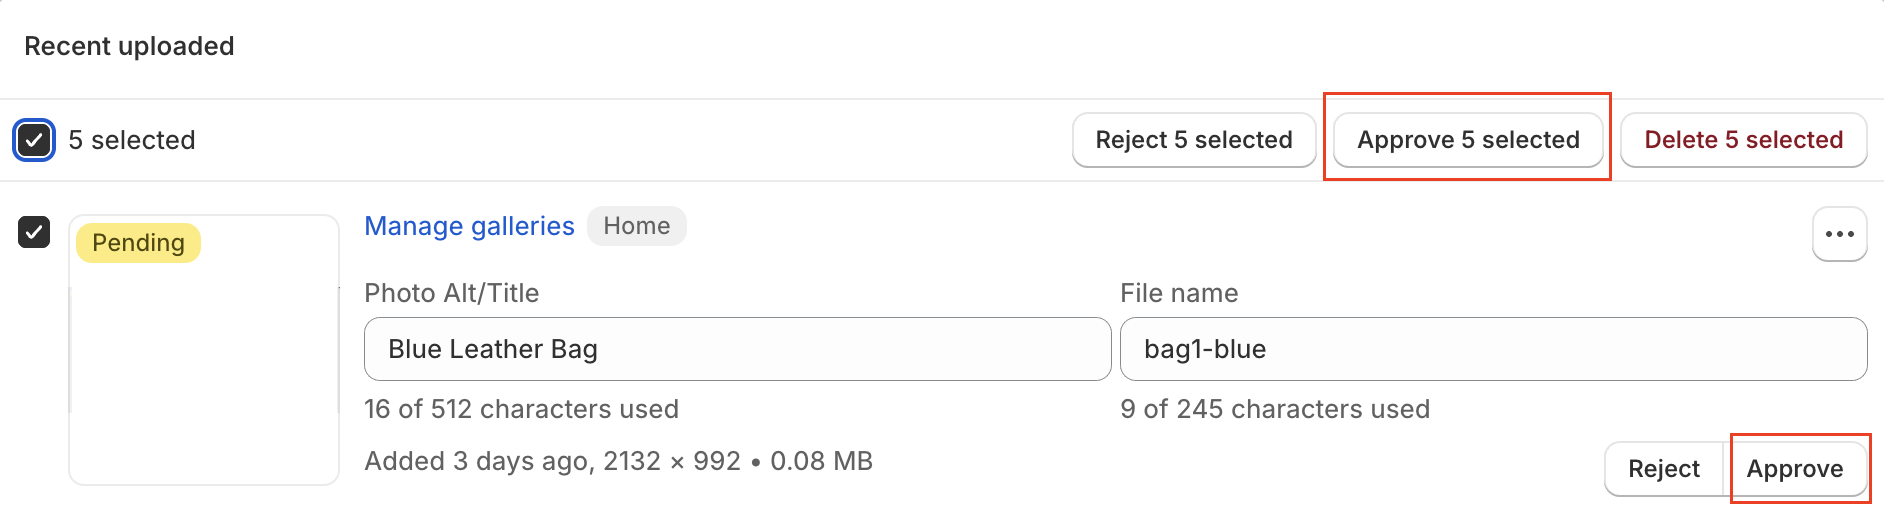Click into the File name field
The height and width of the screenshot is (518, 1884).
(1492, 349)
